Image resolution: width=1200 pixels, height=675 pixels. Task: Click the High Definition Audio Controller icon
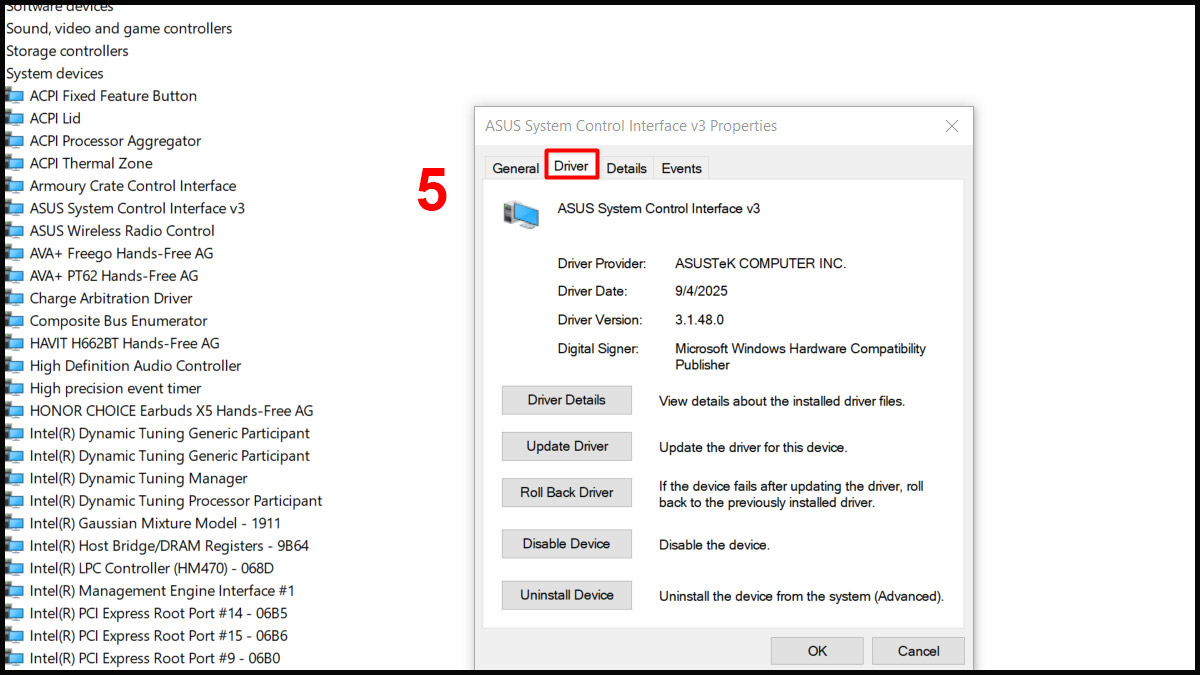point(14,365)
